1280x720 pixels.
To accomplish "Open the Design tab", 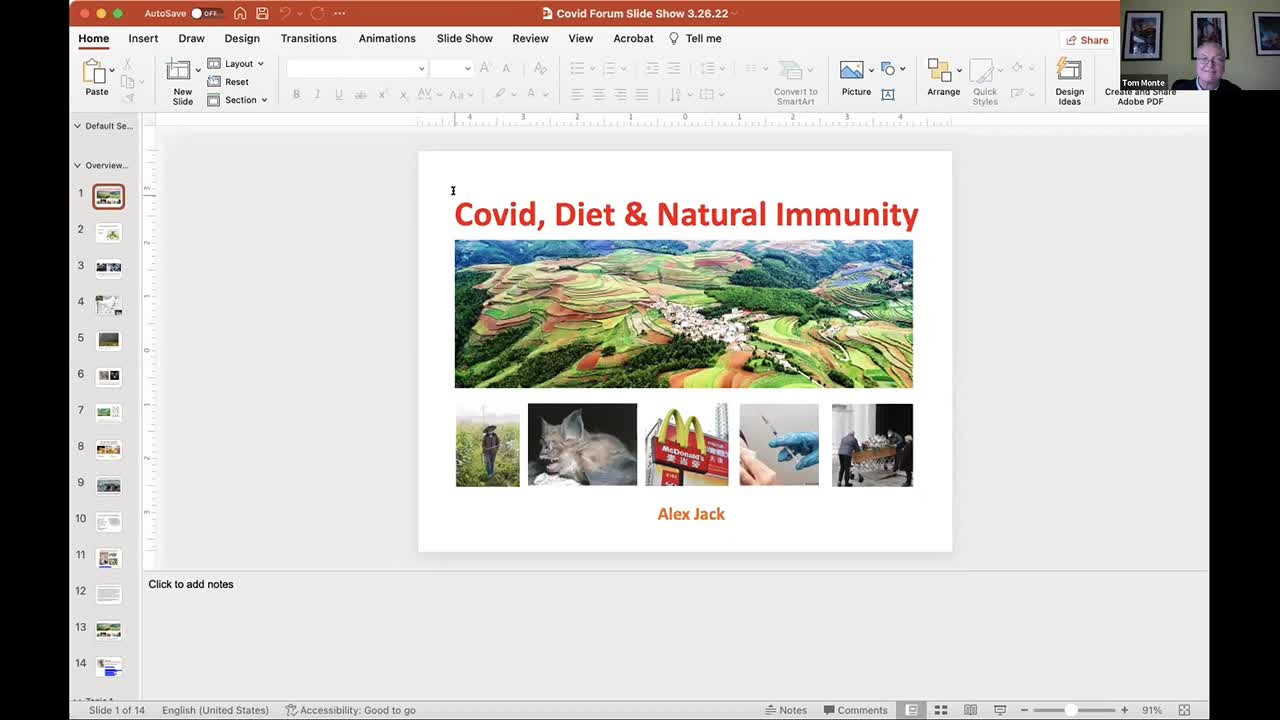I will pos(242,38).
